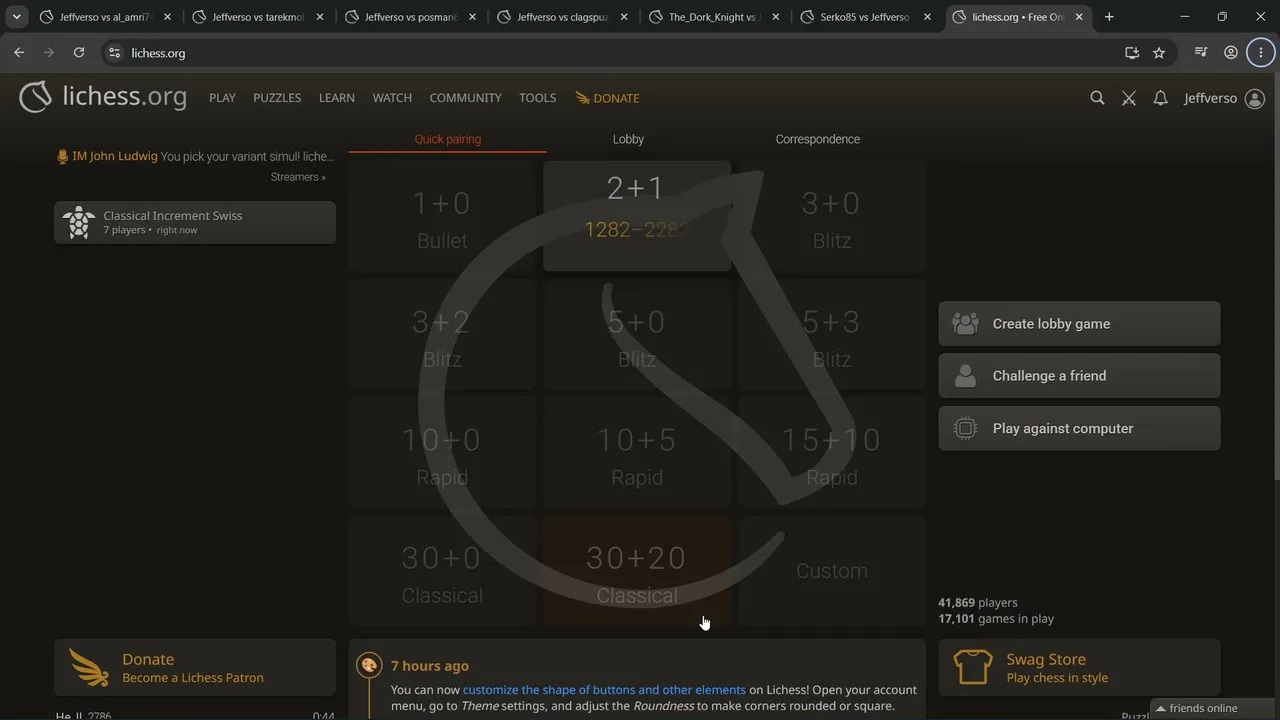Open 'customize the shape of buttons' link
The width and height of the screenshot is (1280, 720).
coord(604,690)
